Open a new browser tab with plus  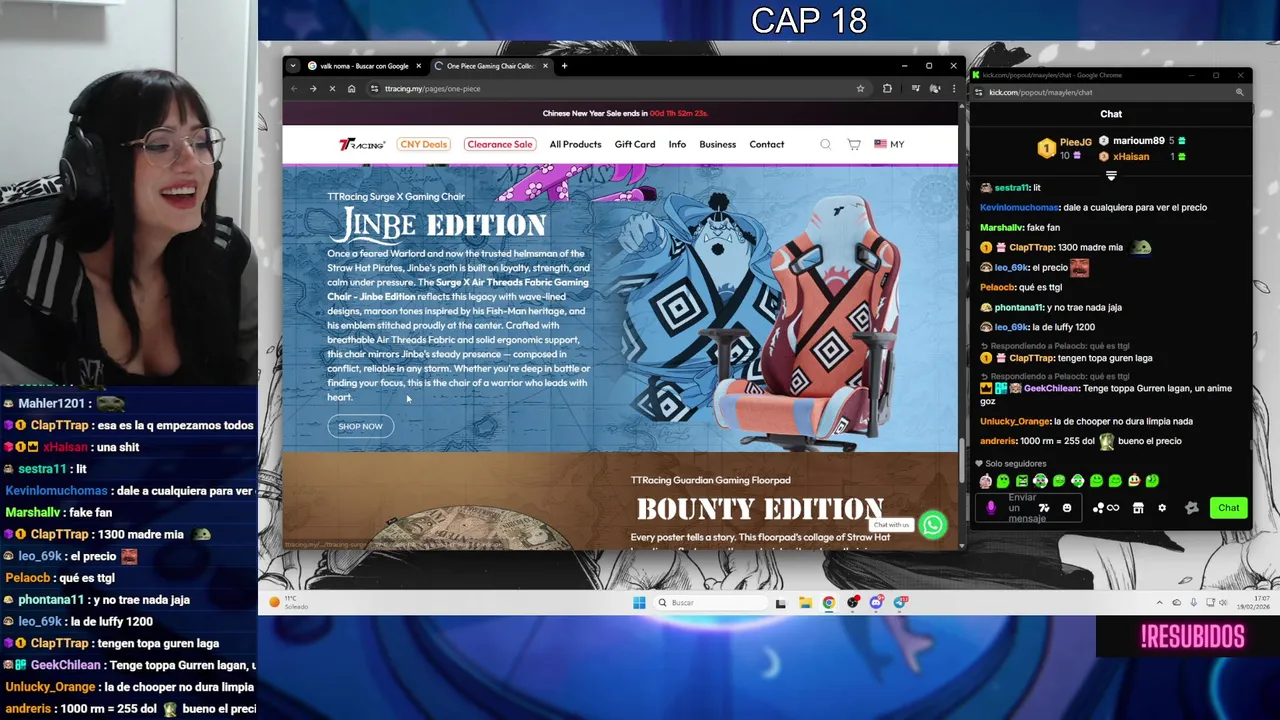point(564,66)
